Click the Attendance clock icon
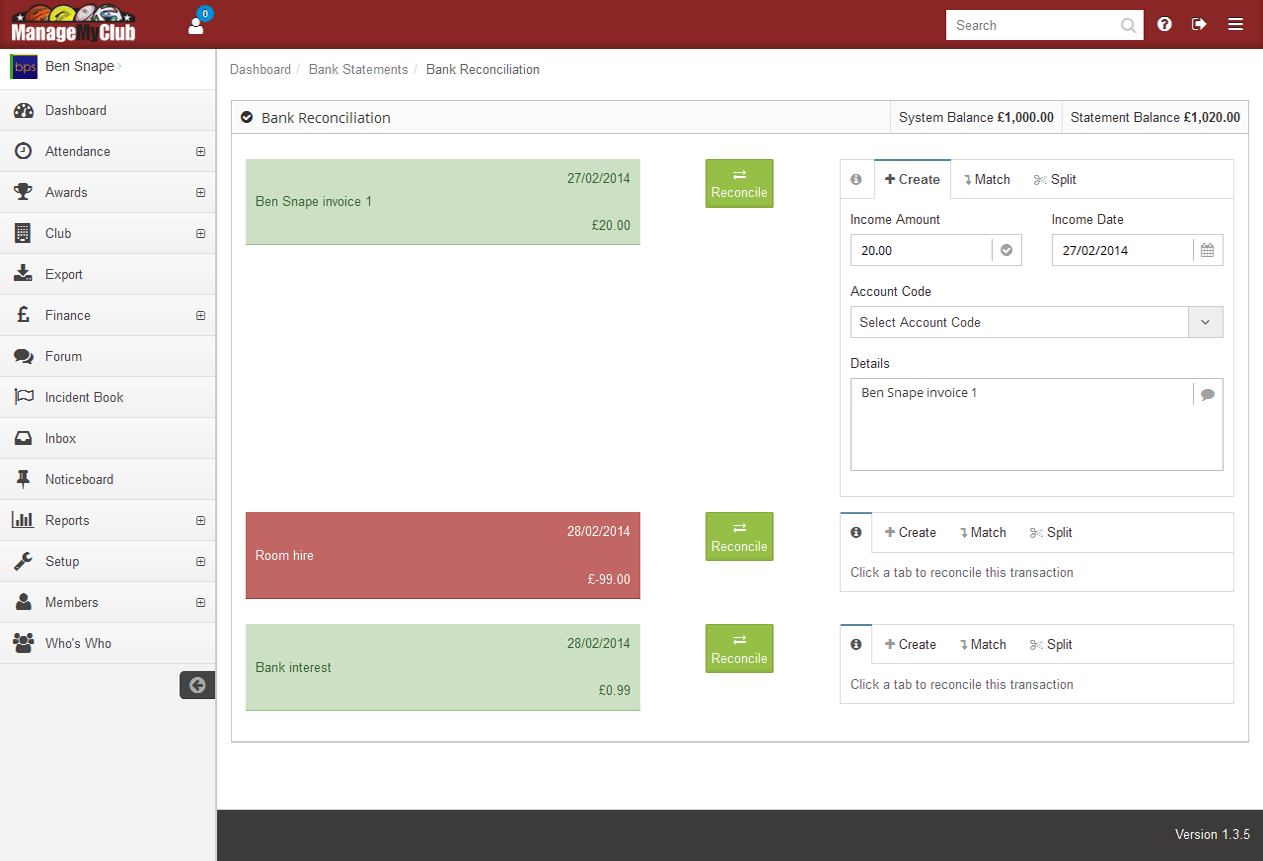The width and height of the screenshot is (1263, 861). point(23,151)
